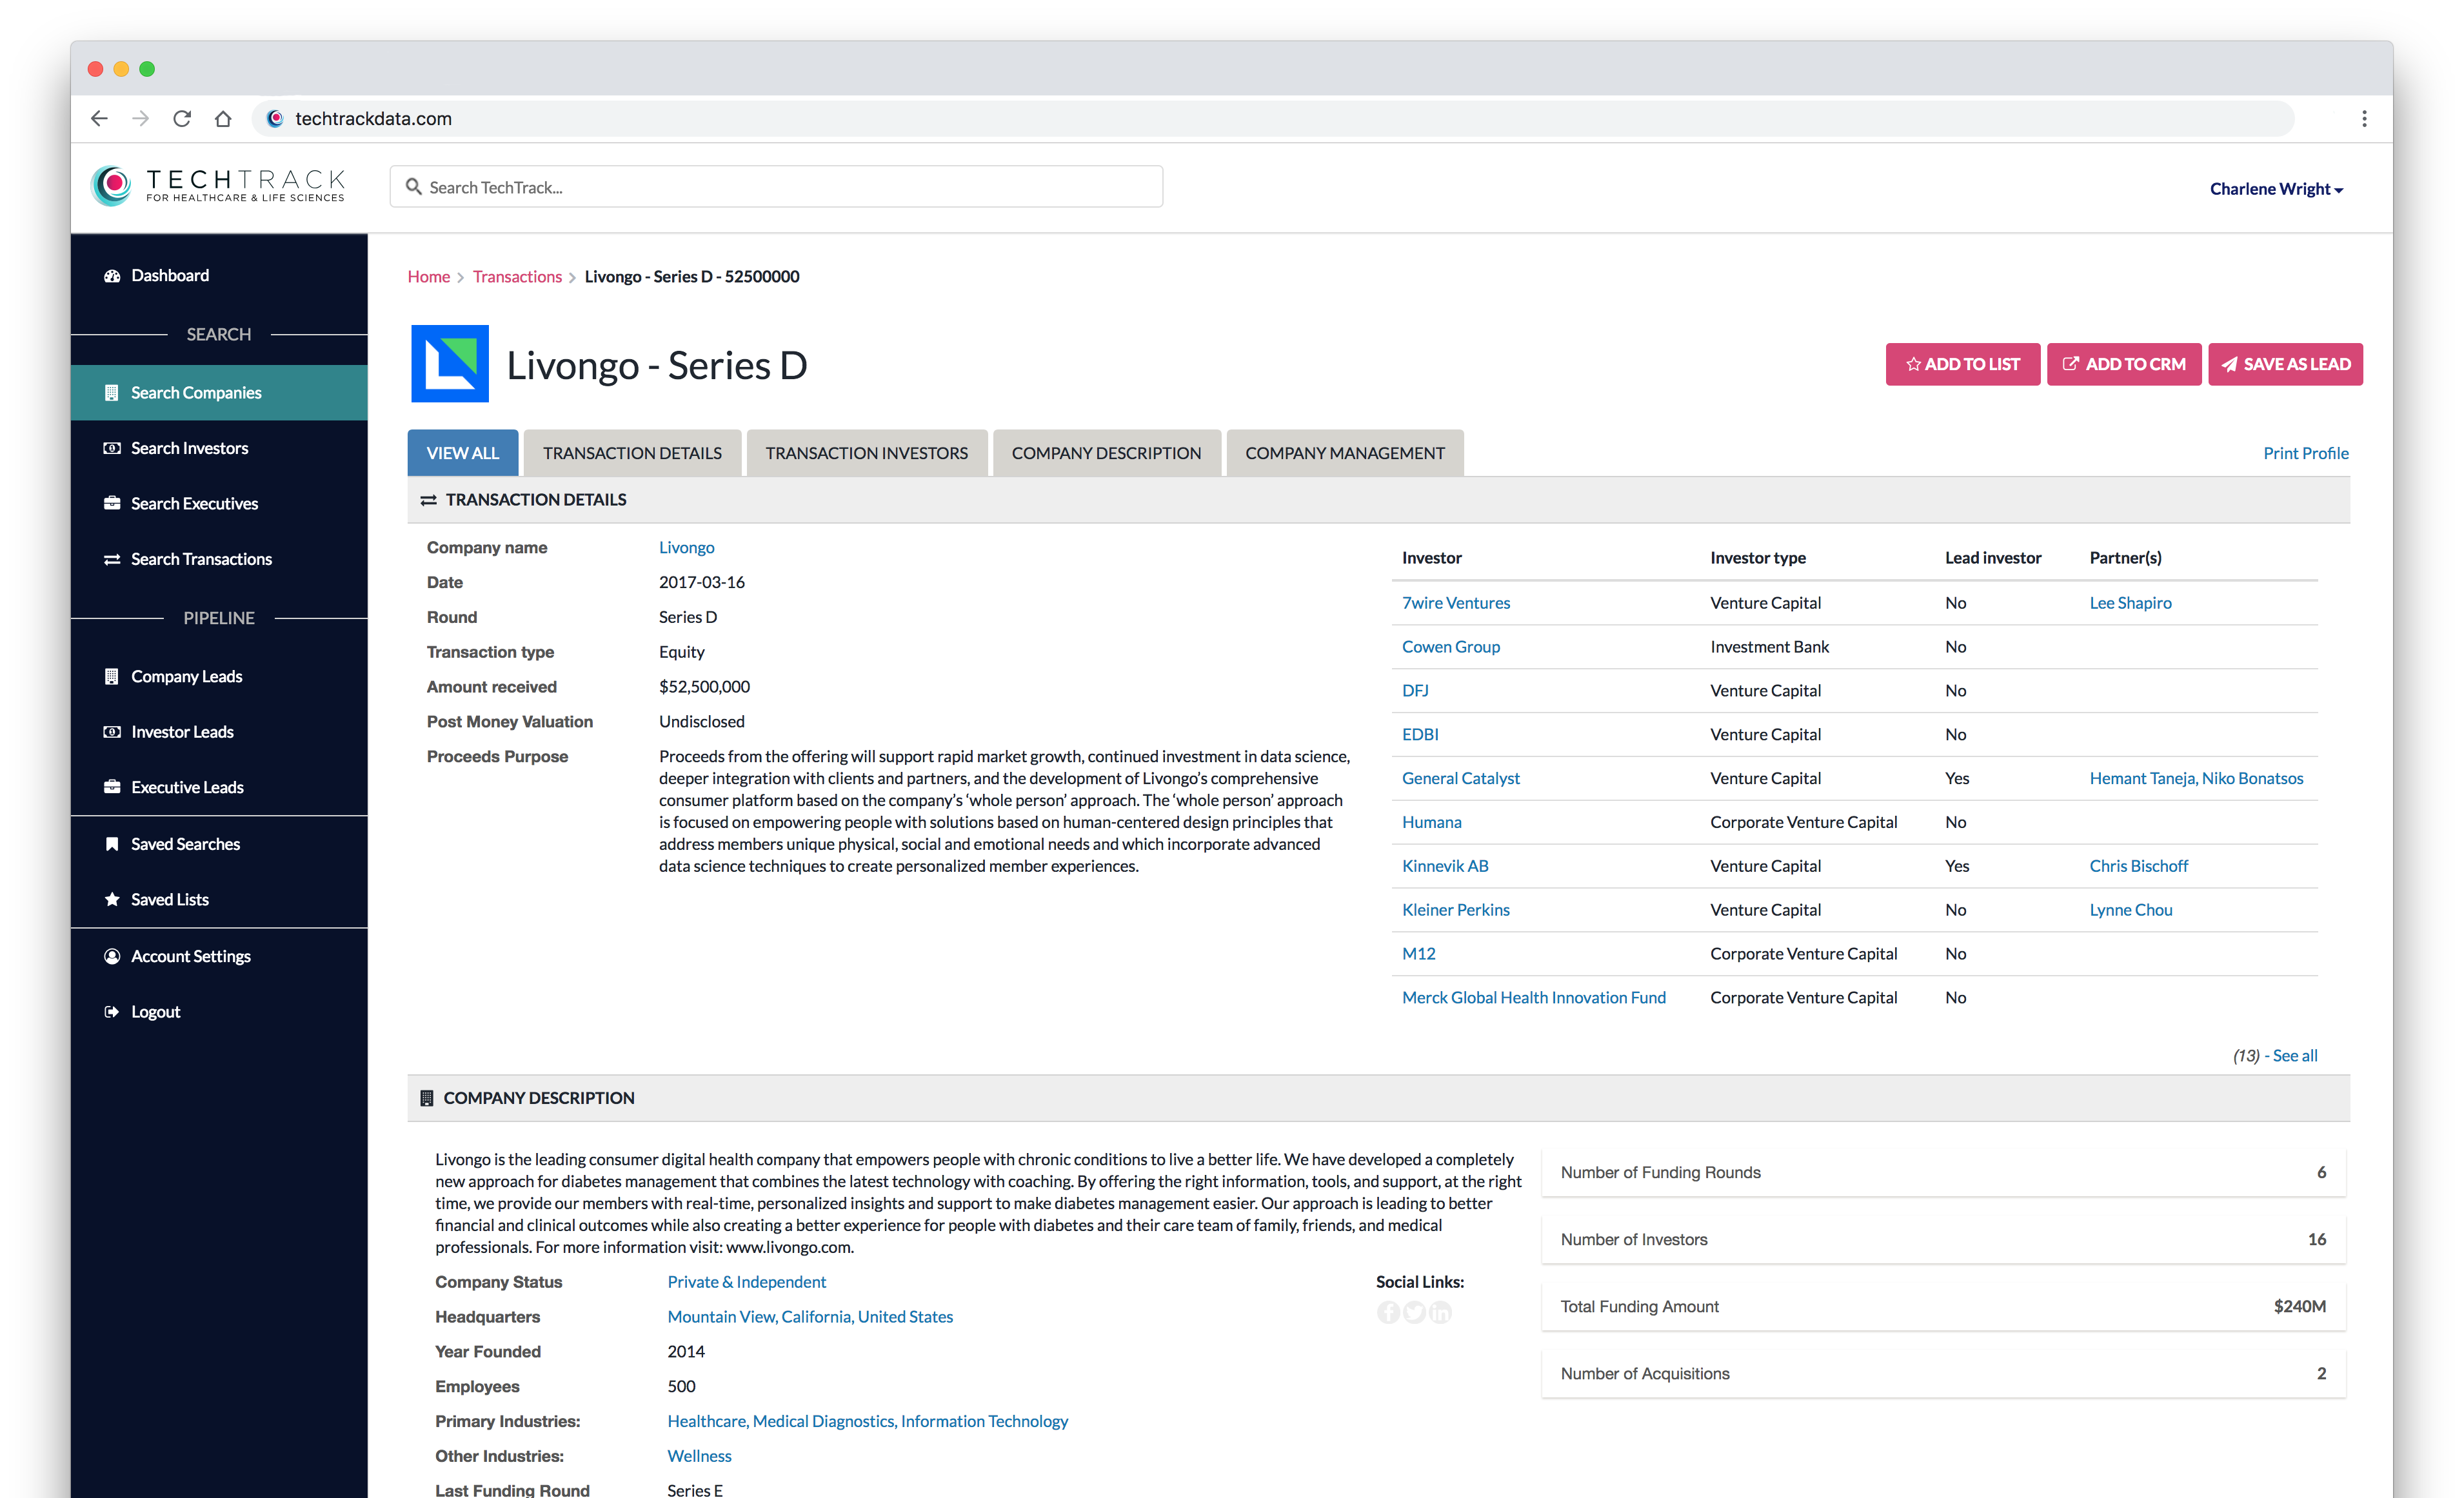Click the browser home icon
The width and height of the screenshot is (2464, 1498).
223,118
